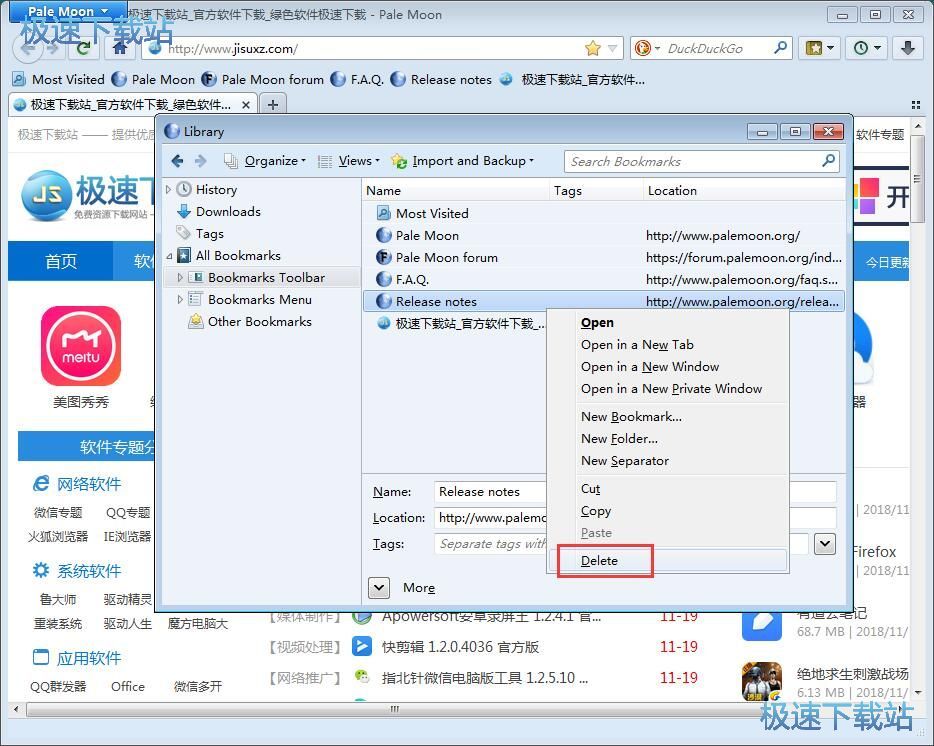Close the 极速下载站 browser tab

click(245, 105)
